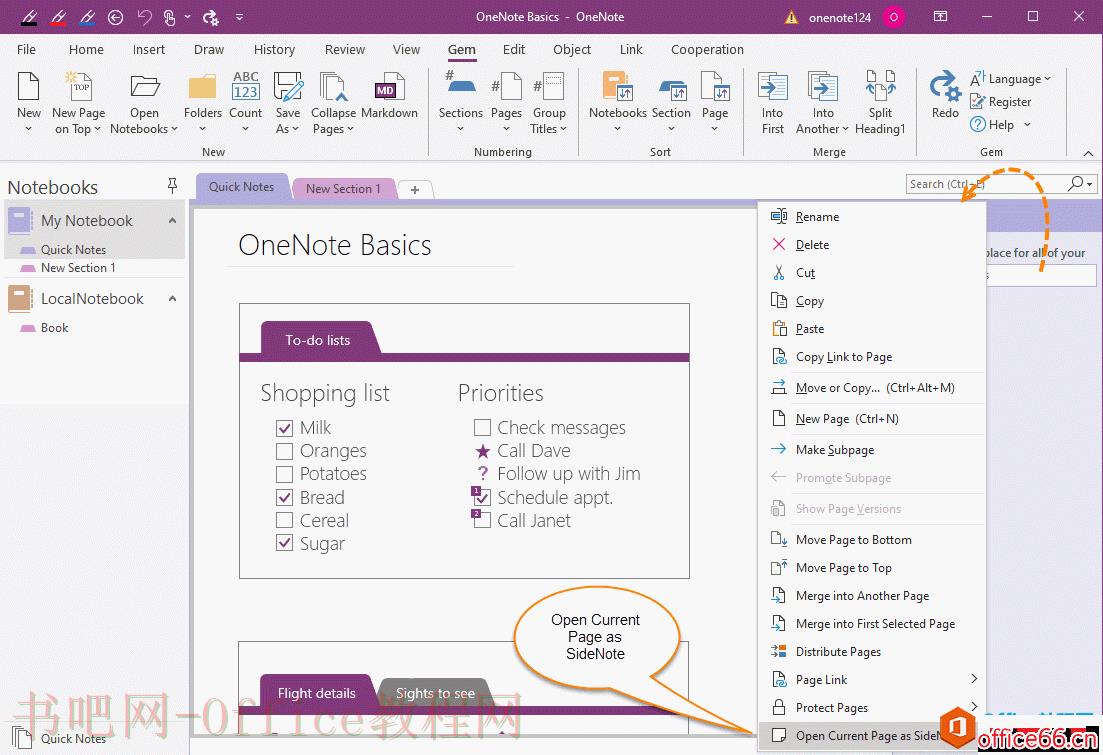Screen dimensions: 1103x755
Task: Select the New Section 1 tab
Action: pyautogui.click(x=343, y=189)
